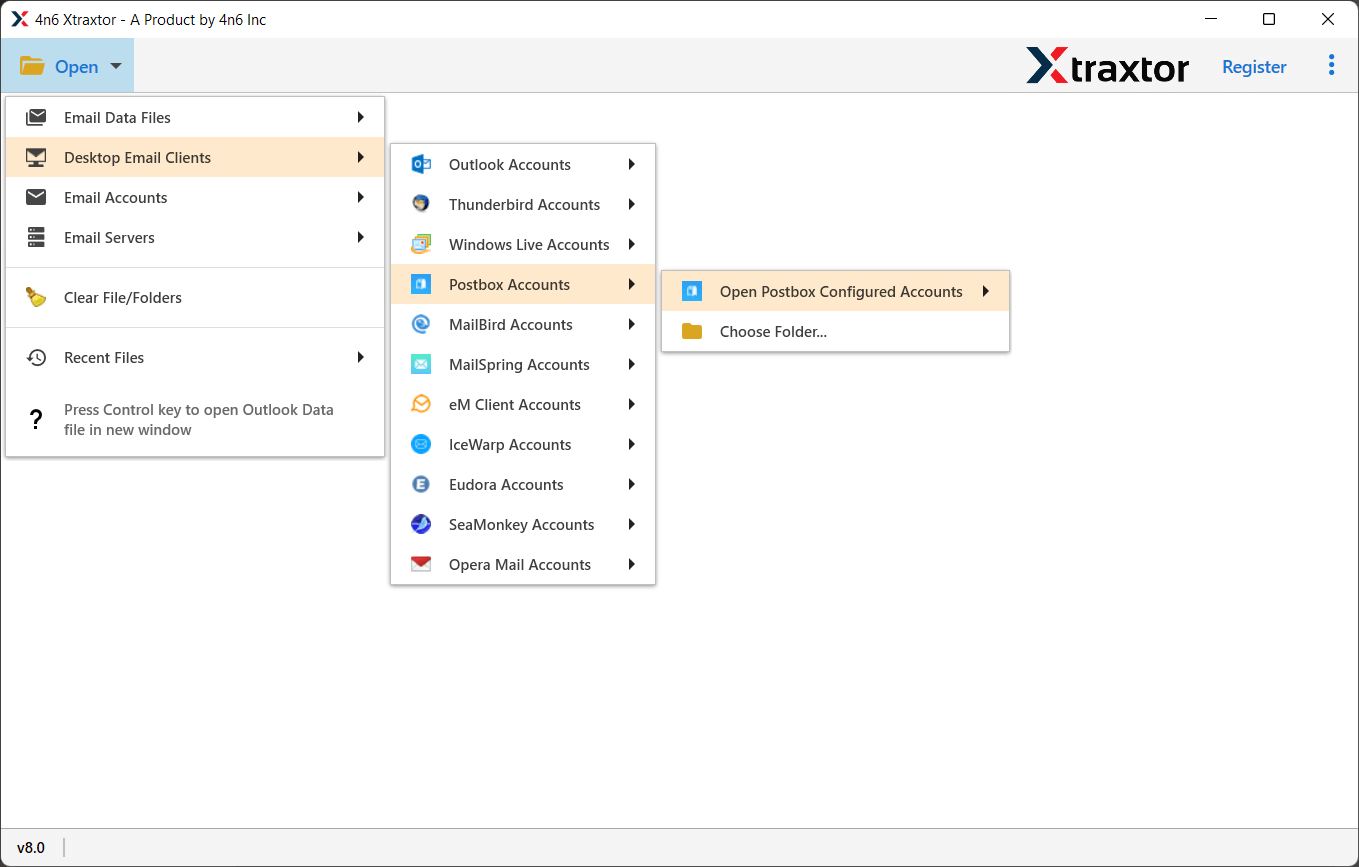Select Clear File/Folders menu entry
The width and height of the screenshot is (1359, 867).
coord(195,297)
